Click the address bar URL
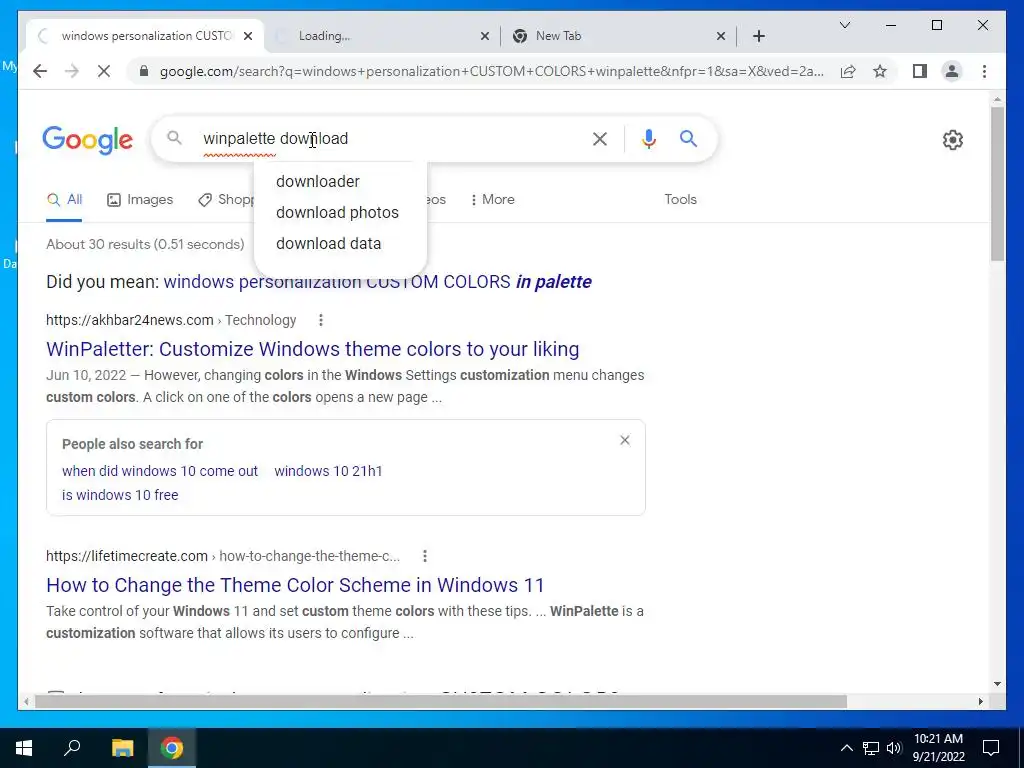Viewport: 1024px width, 768px height. pyautogui.click(x=491, y=71)
